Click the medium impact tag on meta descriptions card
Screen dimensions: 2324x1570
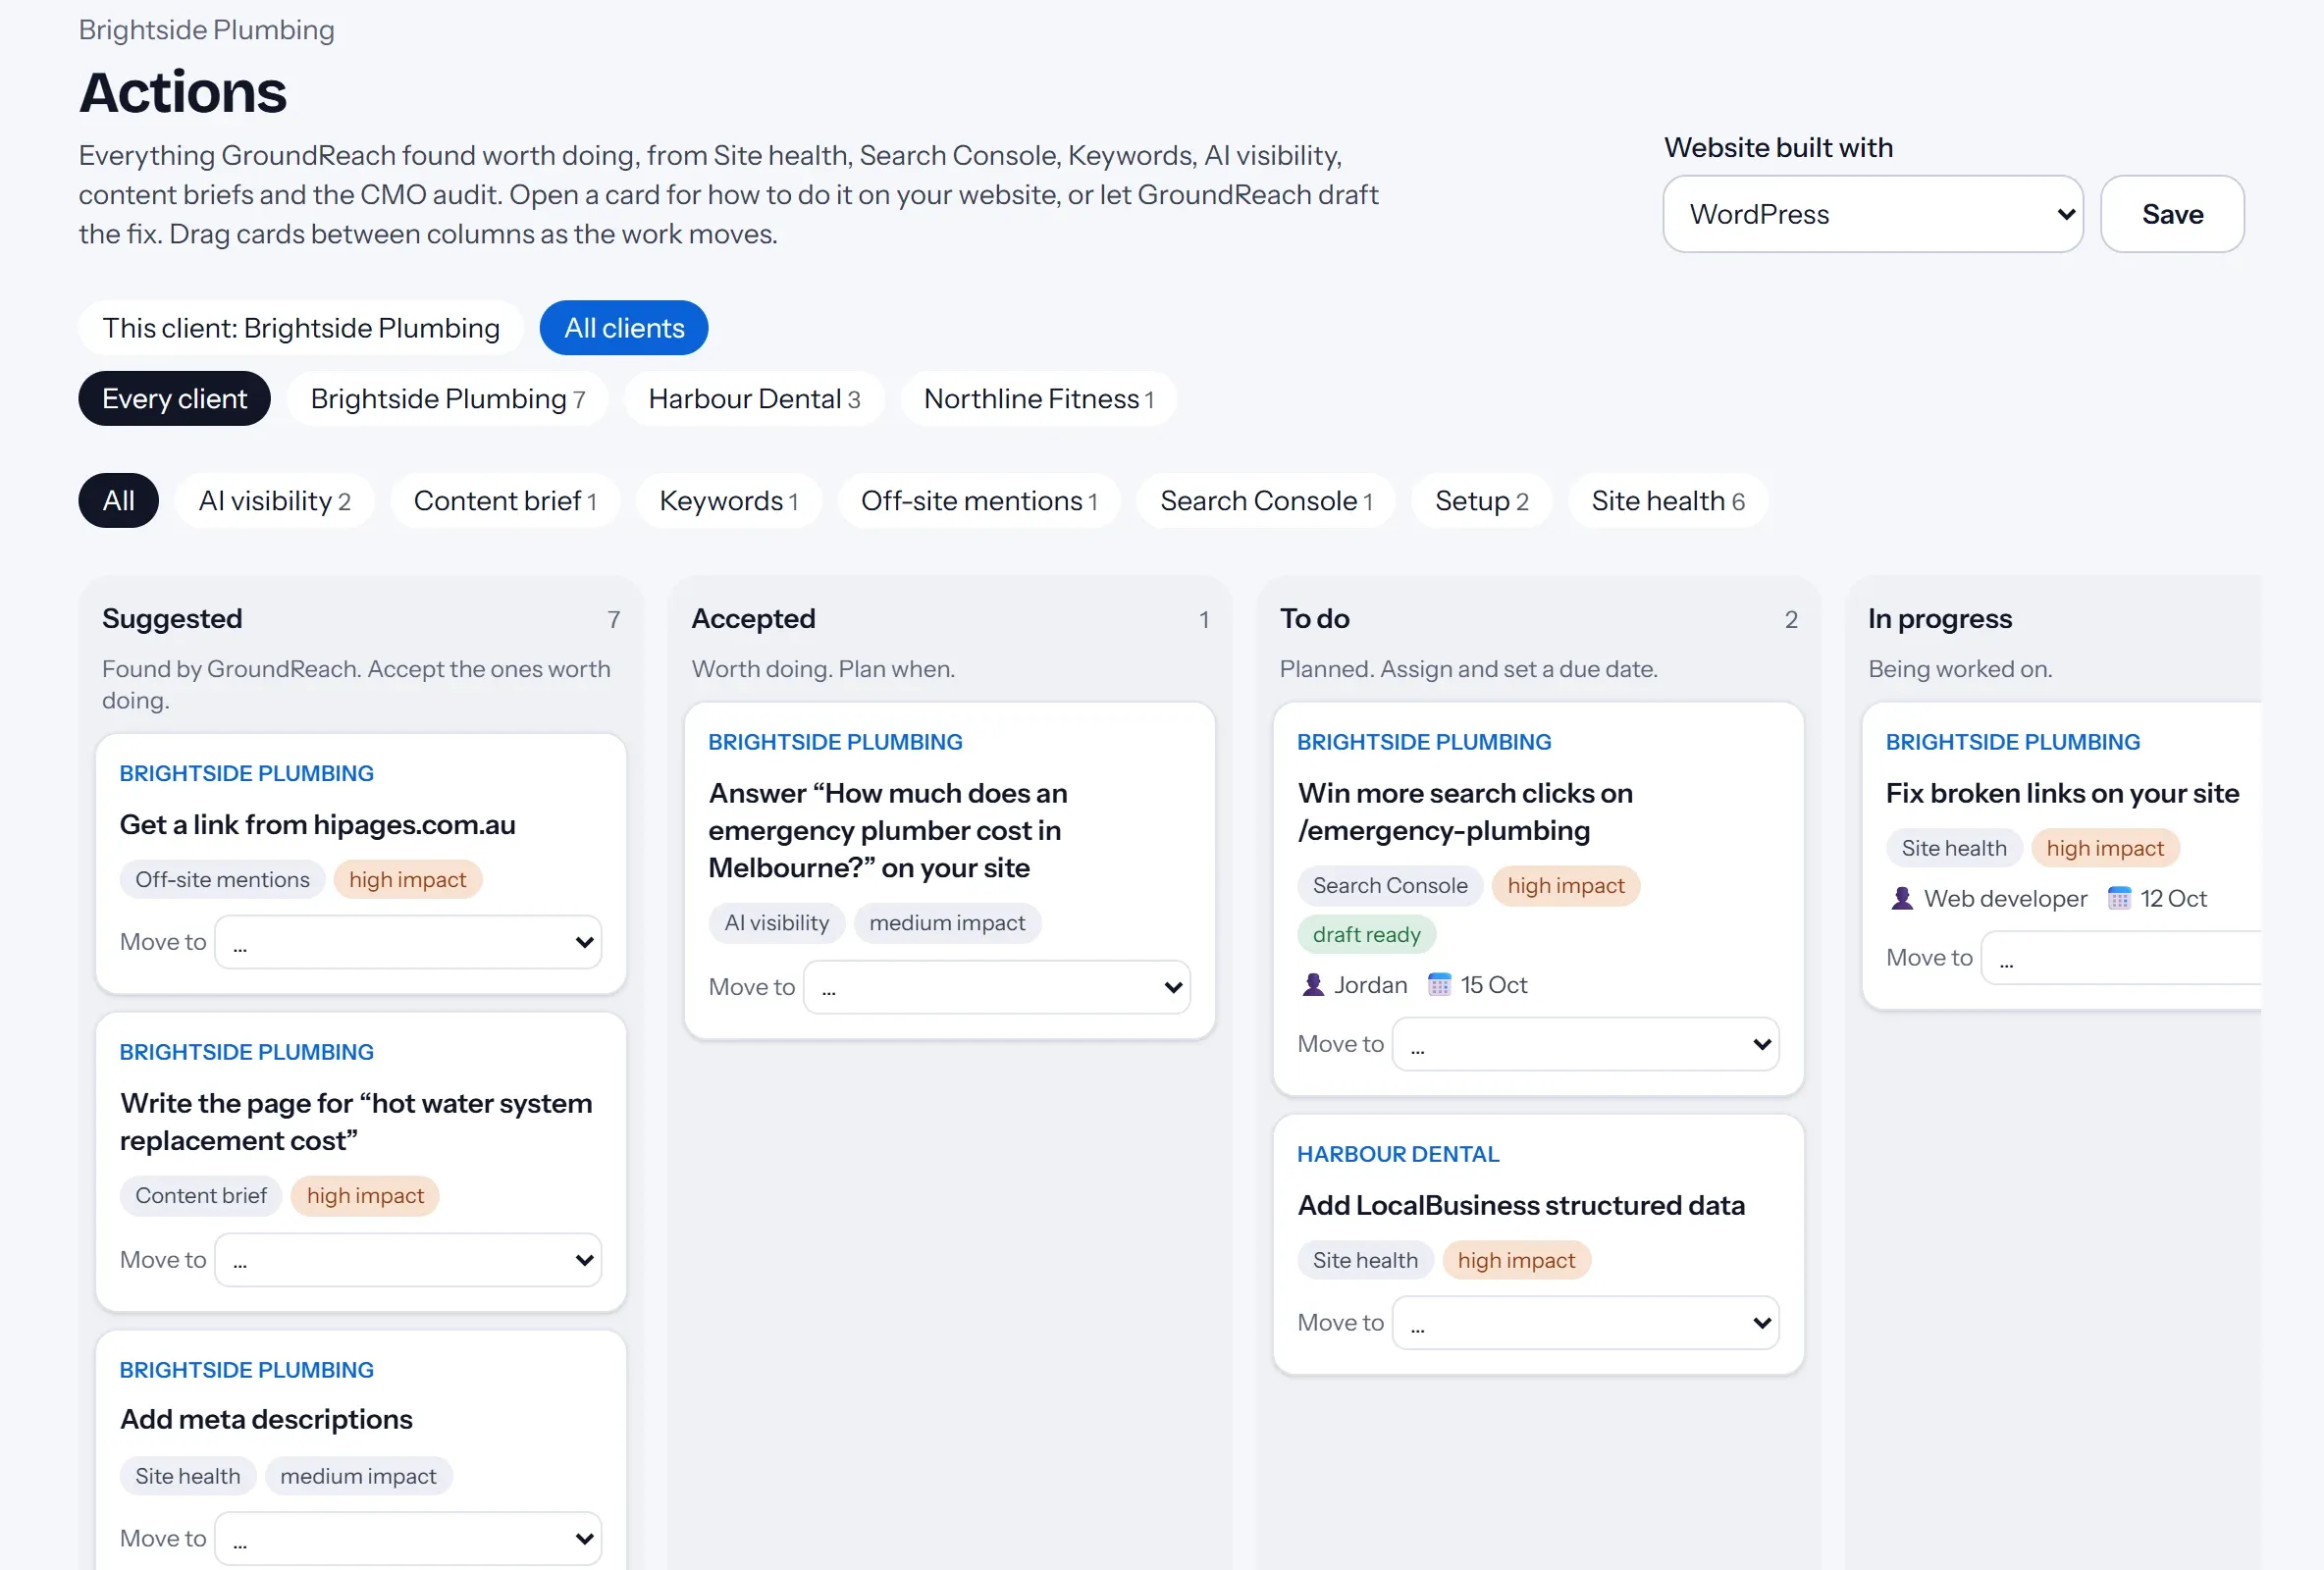pyautogui.click(x=358, y=1477)
